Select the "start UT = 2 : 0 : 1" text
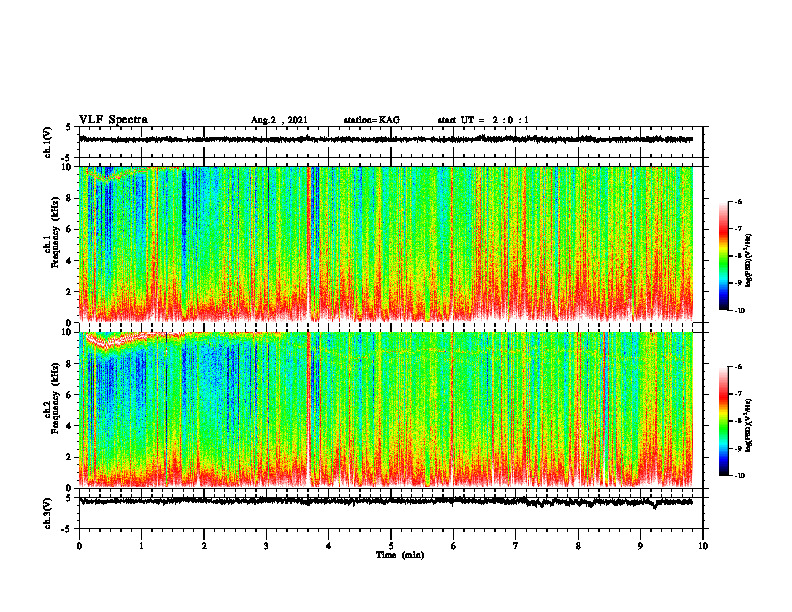This screenshot has width=792, height=612. pyautogui.click(x=483, y=120)
